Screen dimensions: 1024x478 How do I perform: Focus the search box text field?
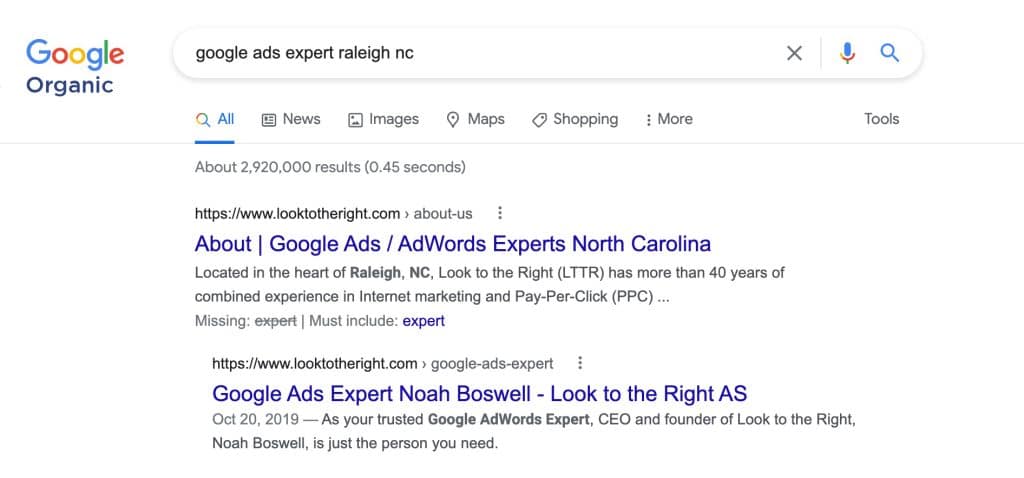point(480,53)
